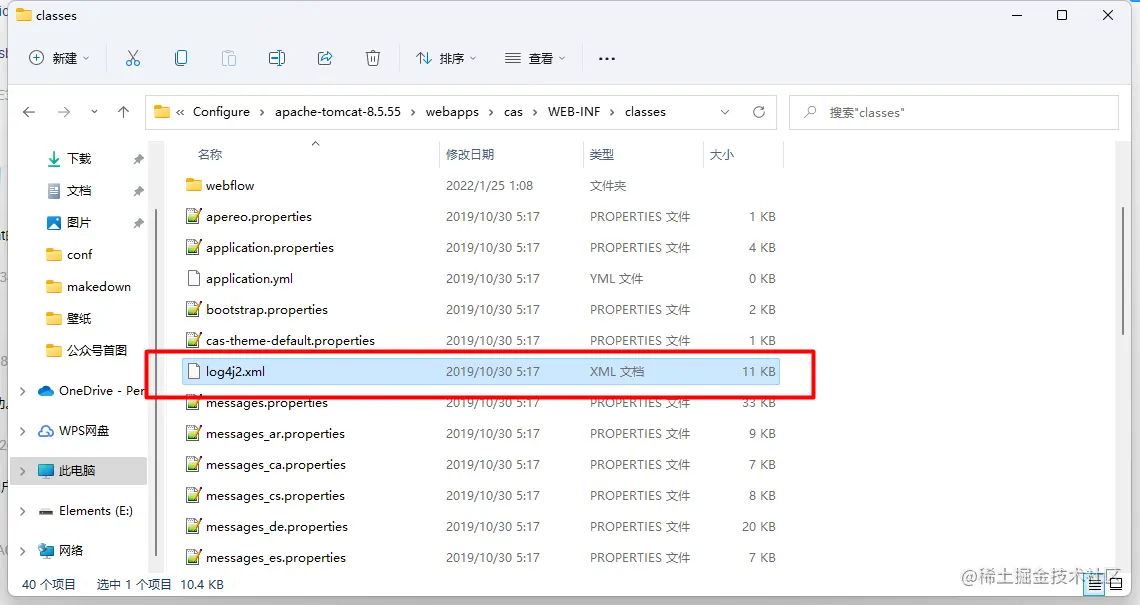Sort by 修改日期 column header
1140x605 pixels.
(470, 154)
